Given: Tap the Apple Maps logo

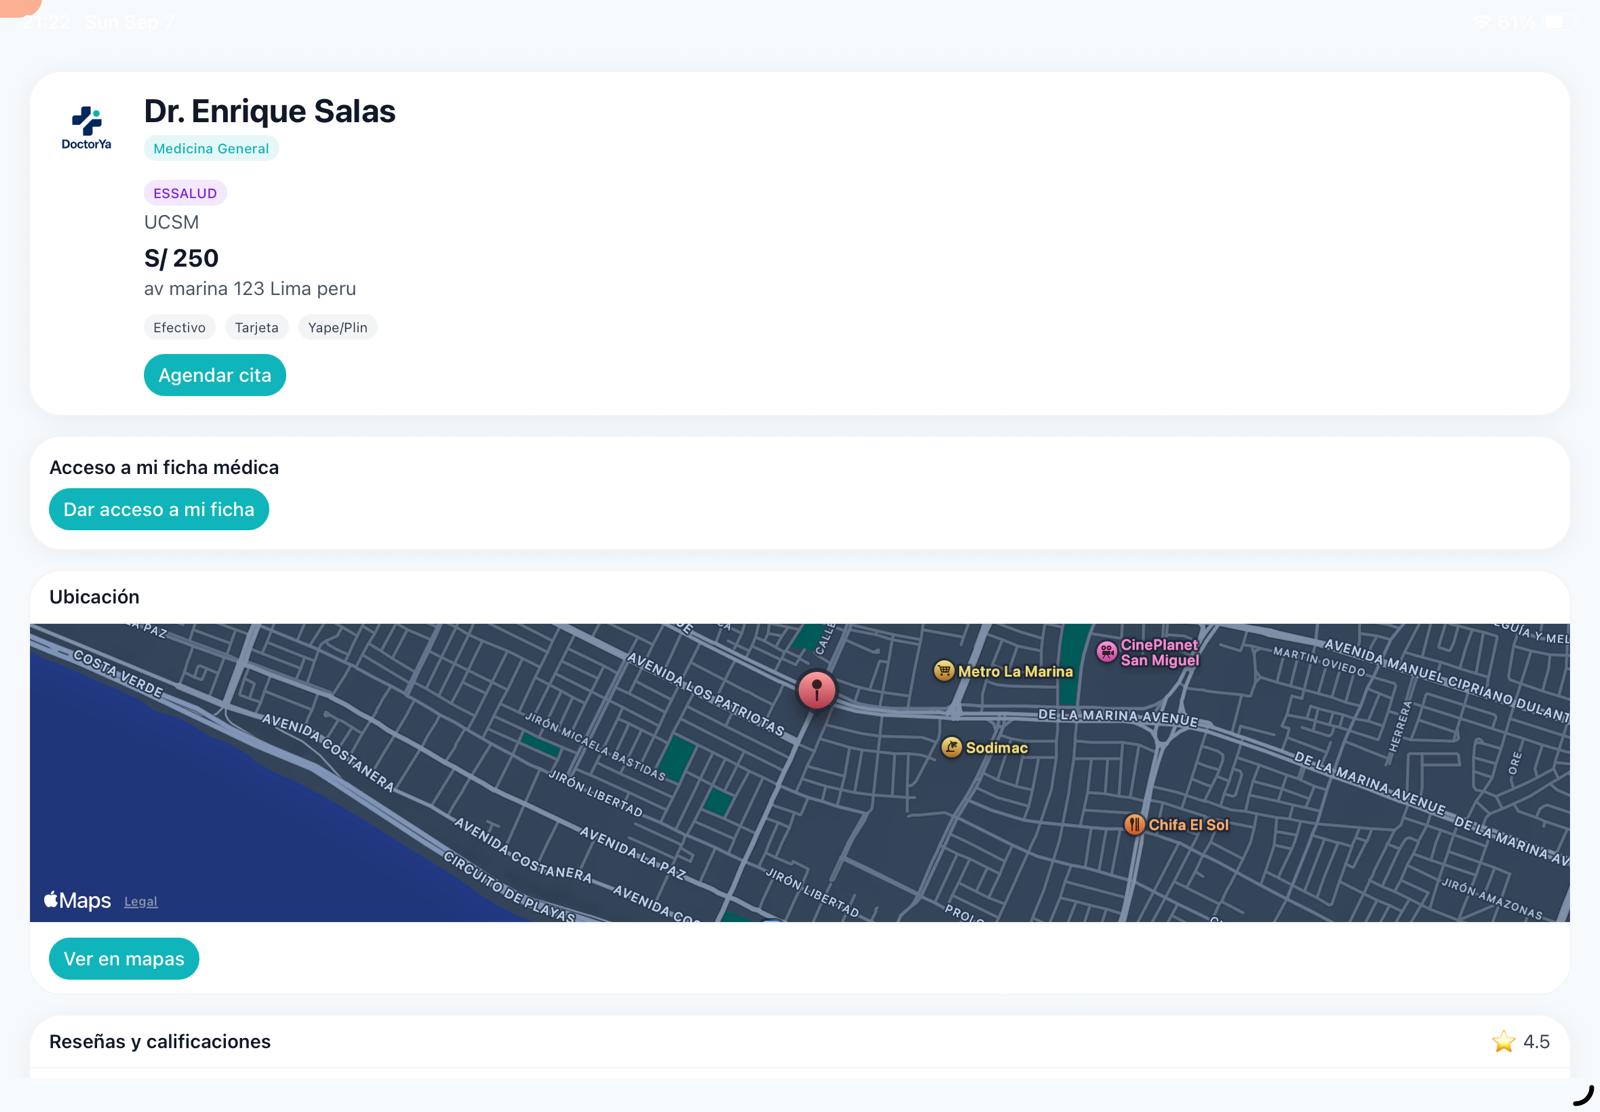Looking at the screenshot, I should pyautogui.click(x=77, y=900).
